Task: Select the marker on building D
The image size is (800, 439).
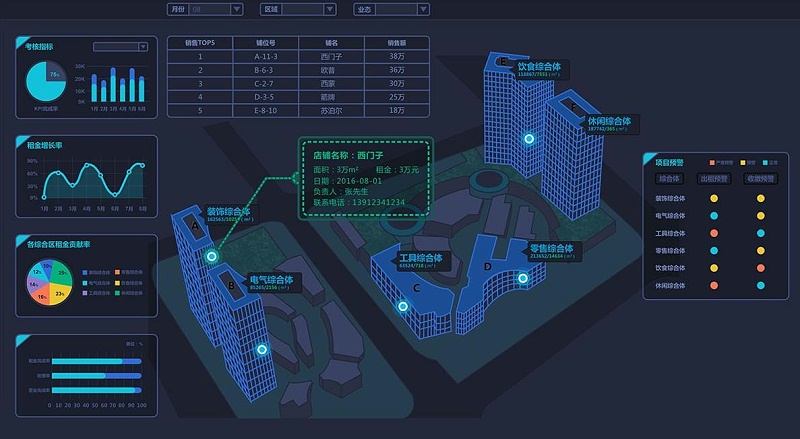Action: tap(522, 278)
